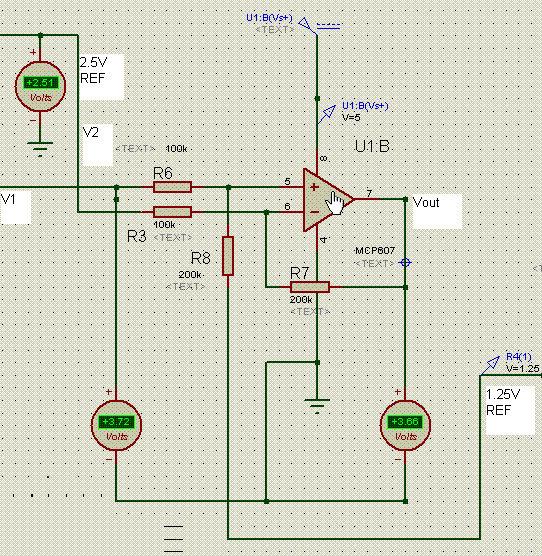Select the R3 resistor body
This screenshot has height=556, width=542.
pyautogui.click(x=173, y=212)
